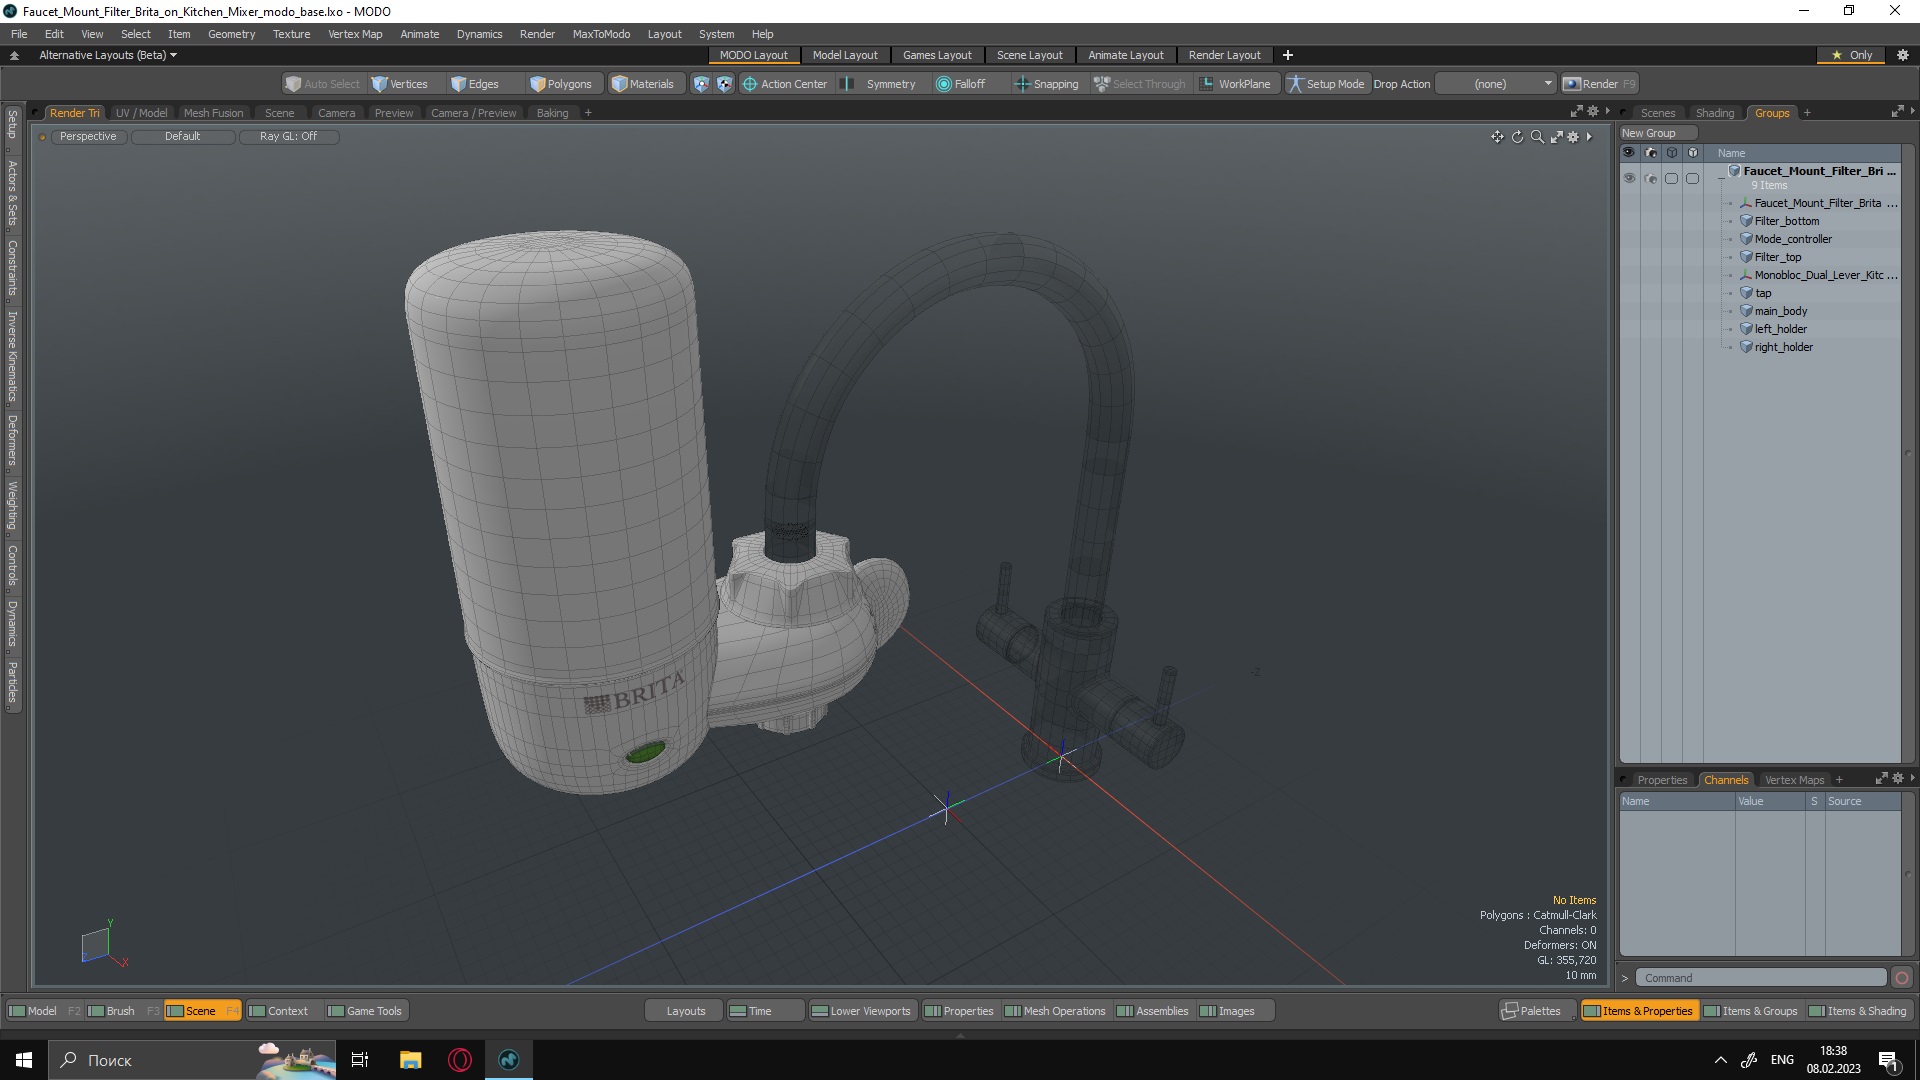Switch to the Vertex Maps tab
The image size is (1920, 1080).
(1794, 780)
